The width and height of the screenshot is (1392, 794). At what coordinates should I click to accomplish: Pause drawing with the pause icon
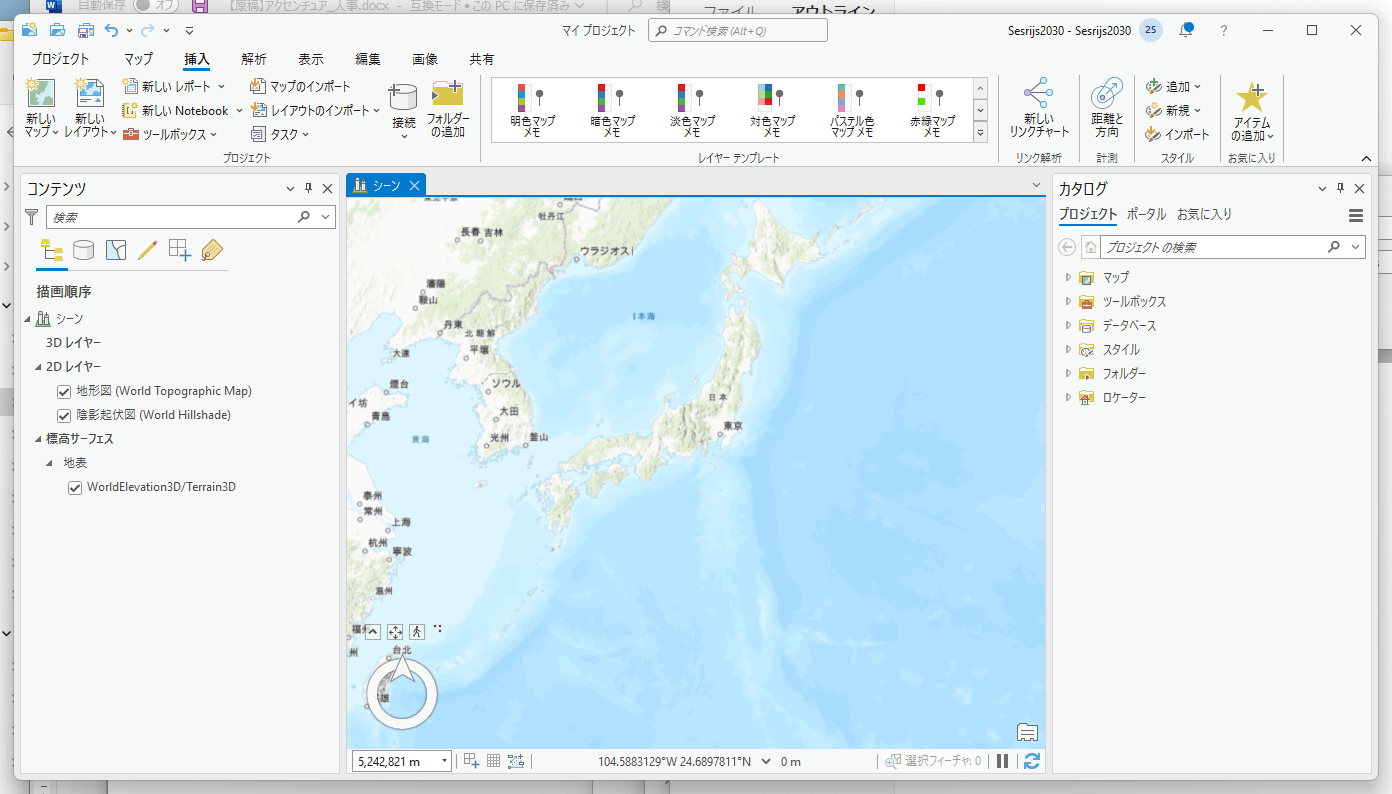tap(1003, 761)
